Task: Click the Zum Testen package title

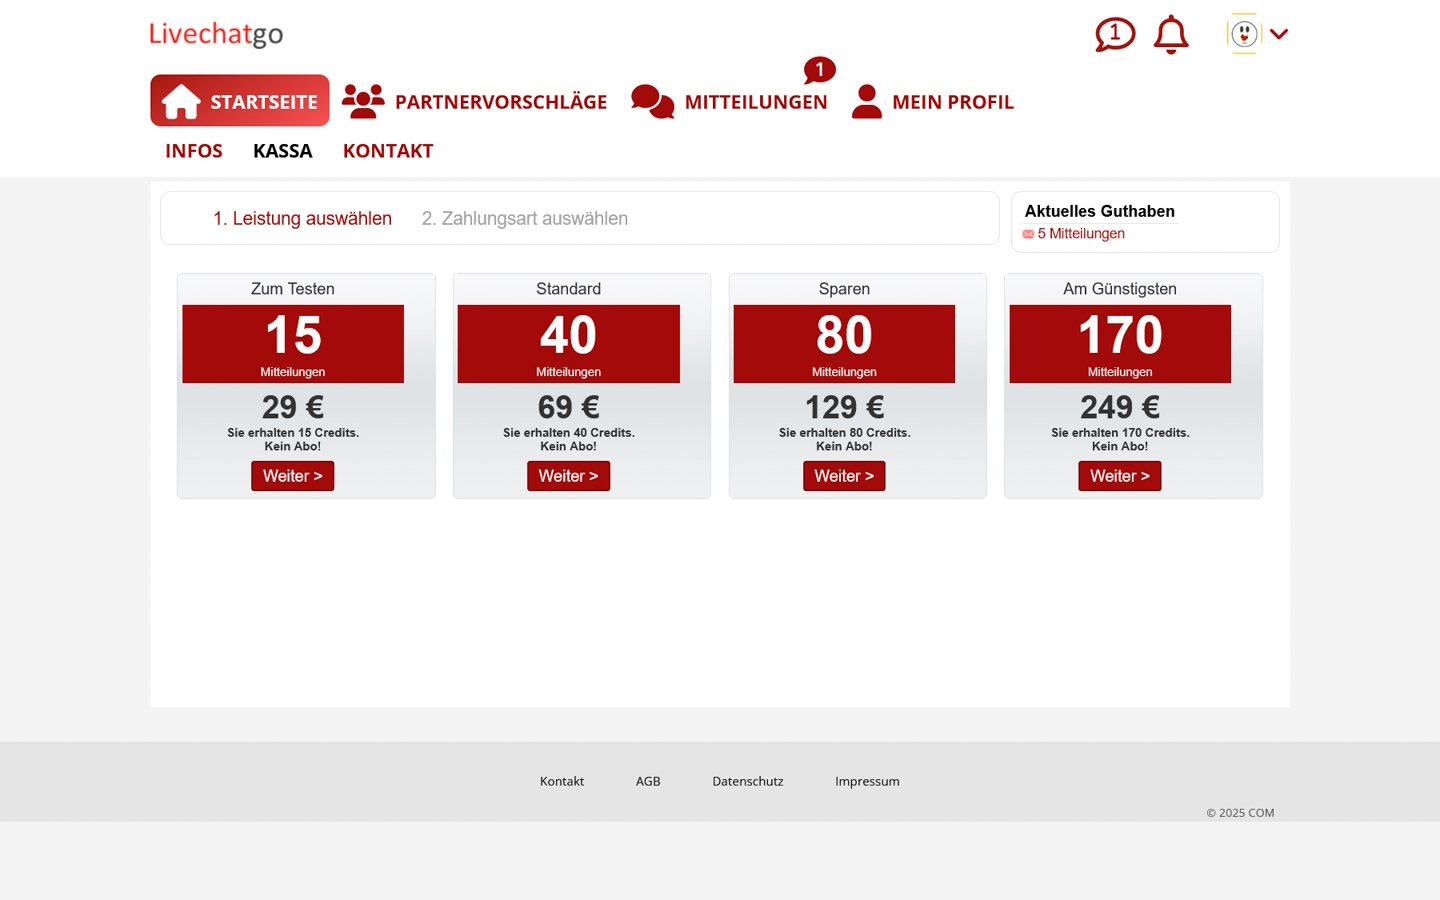Action: click(293, 289)
